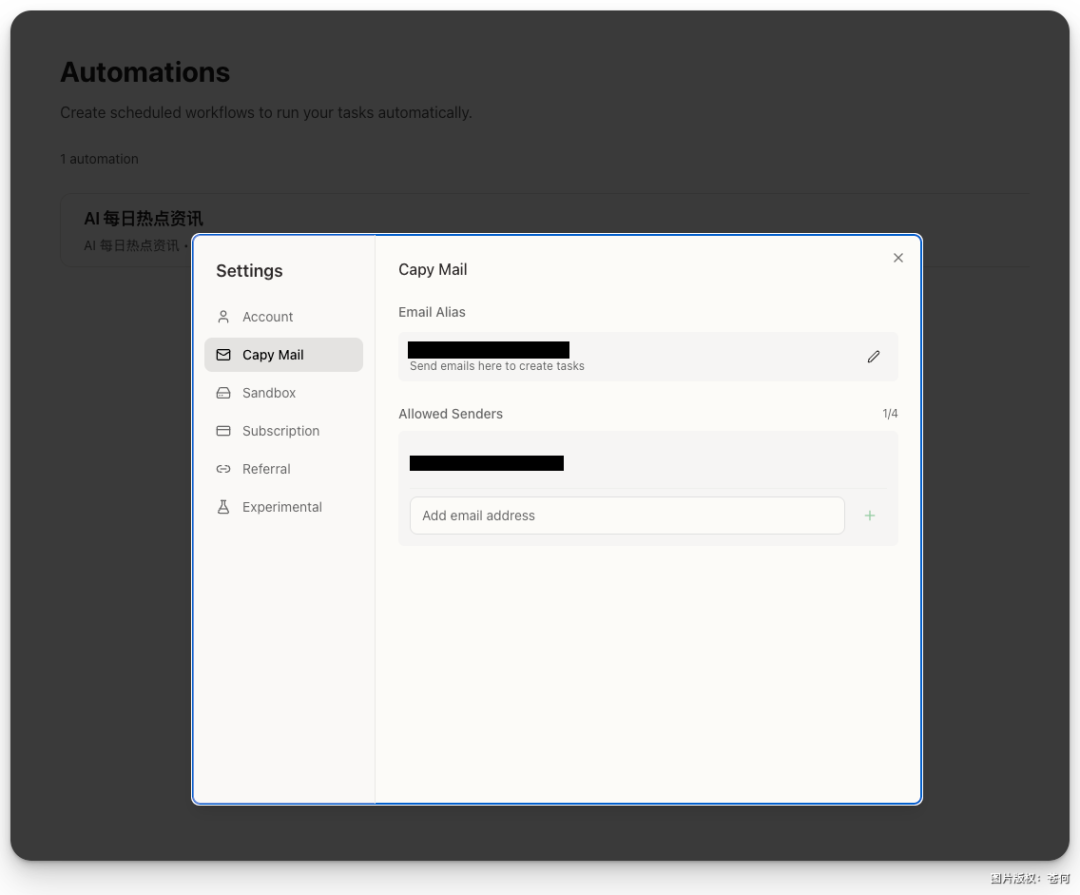The height and width of the screenshot is (895, 1080).
Task: Click the Subscription card icon
Action: tap(222, 430)
